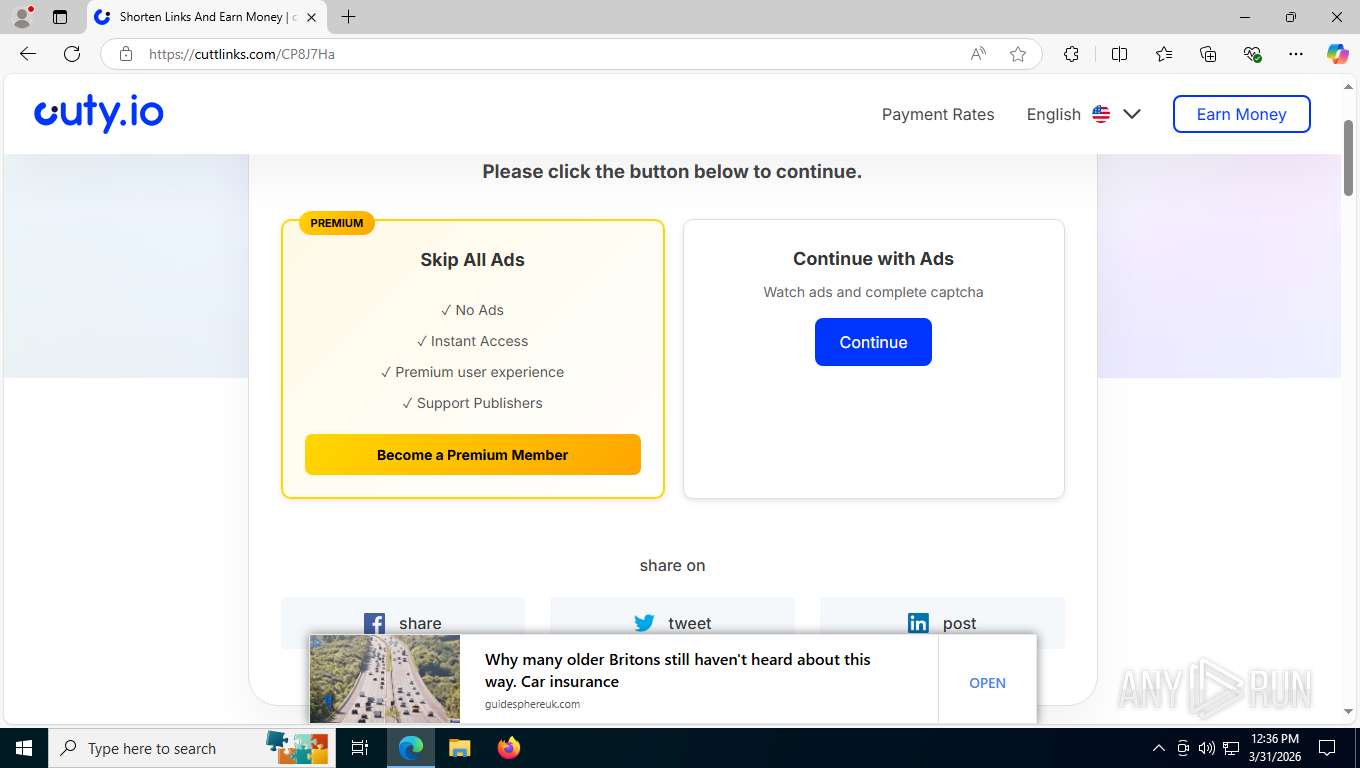
Task: Click the ad headline about older Britons
Action: click(x=678, y=670)
